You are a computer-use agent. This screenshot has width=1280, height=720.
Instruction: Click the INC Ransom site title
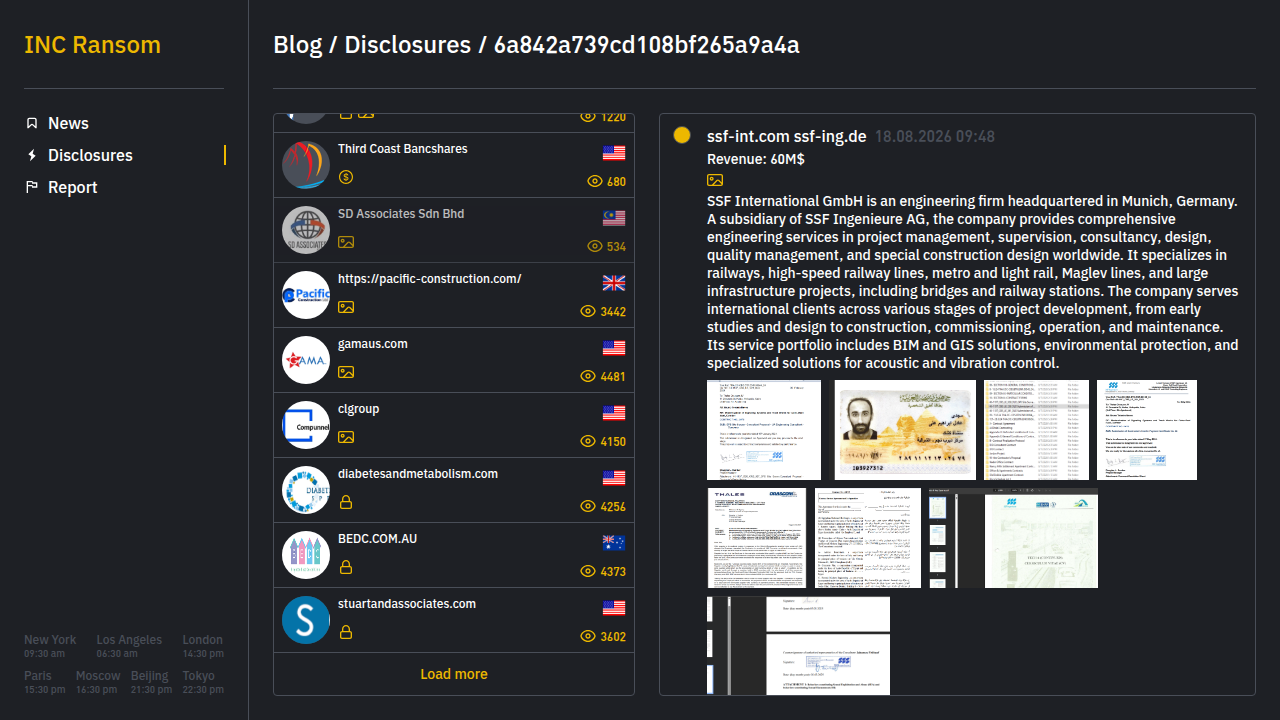92,45
